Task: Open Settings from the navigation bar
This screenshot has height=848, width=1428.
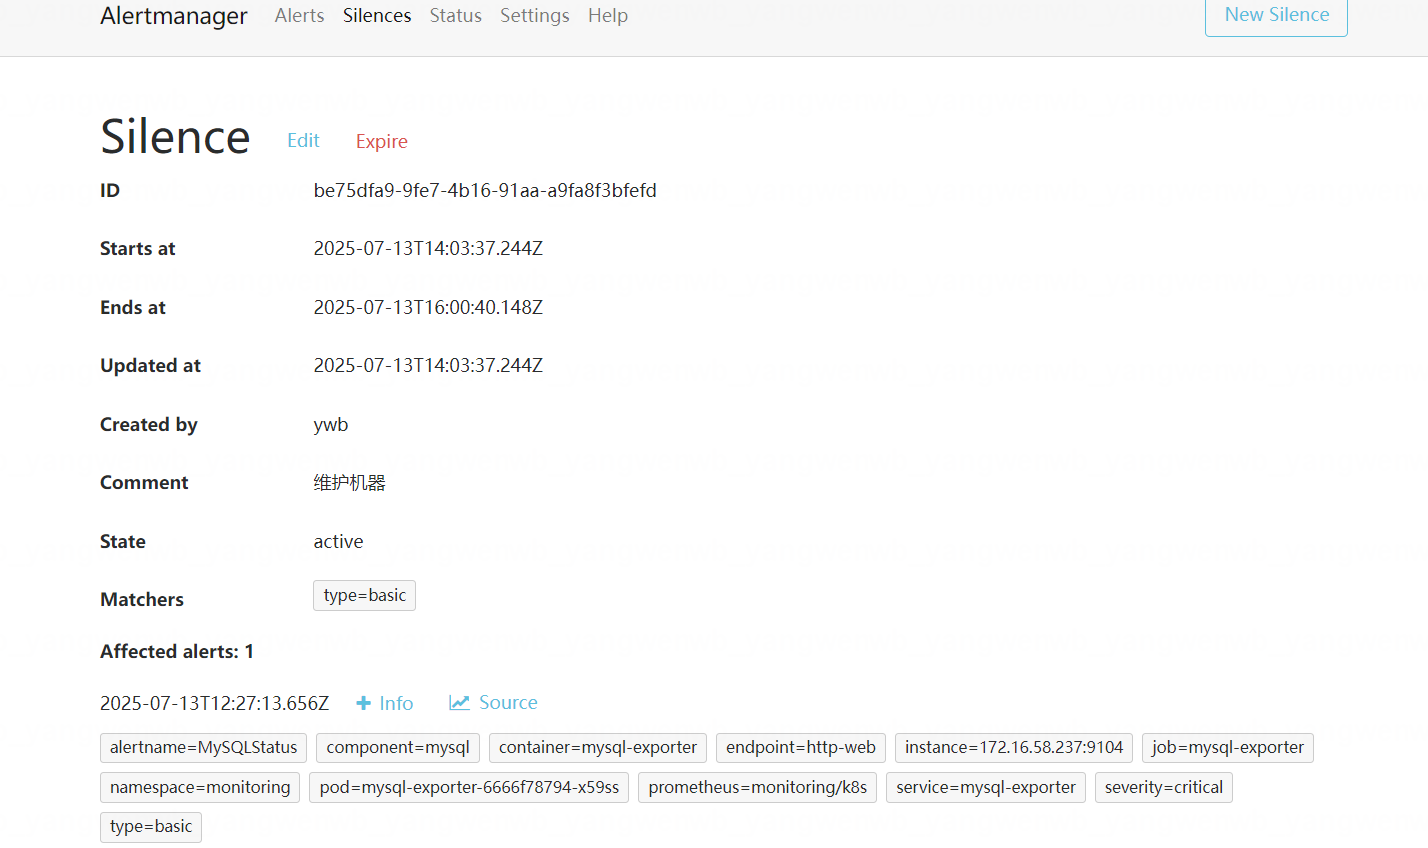Action: [x=534, y=16]
